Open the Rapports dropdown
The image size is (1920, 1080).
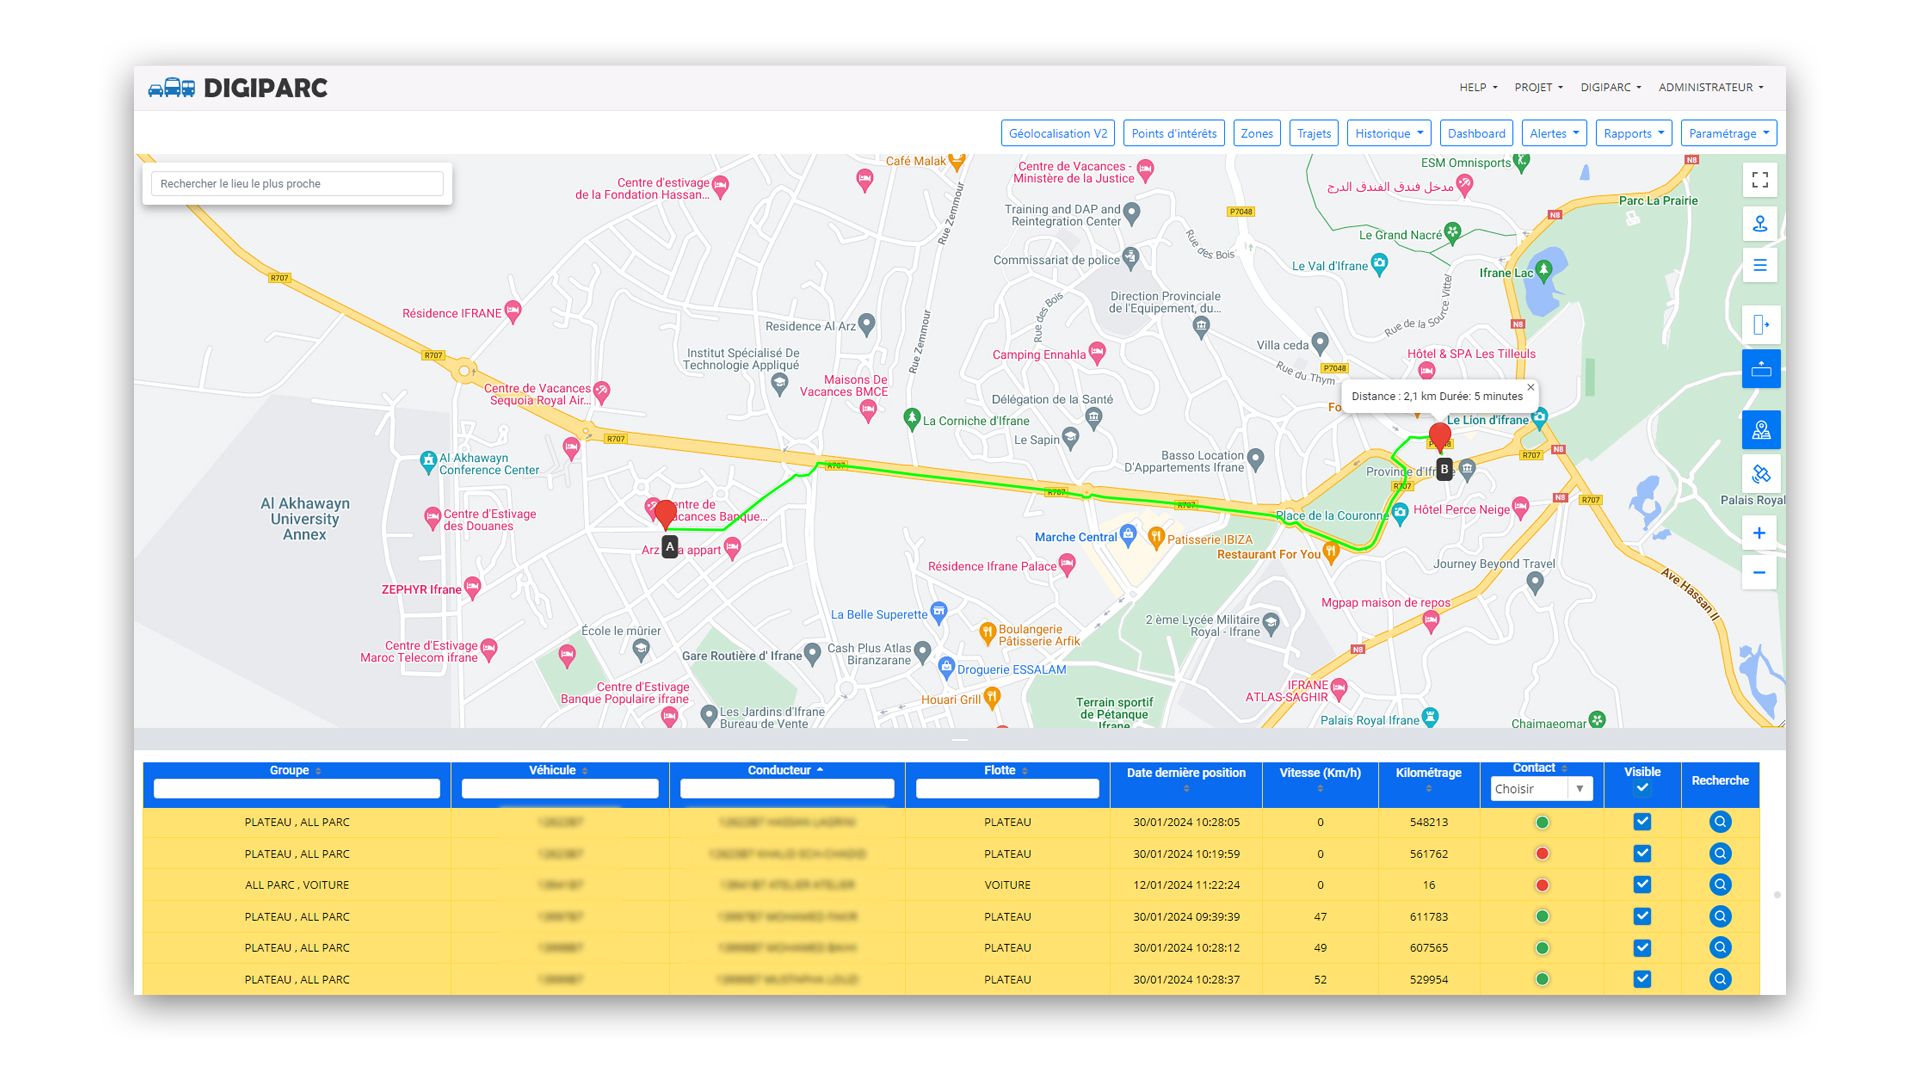pyautogui.click(x=1634, y=133)
